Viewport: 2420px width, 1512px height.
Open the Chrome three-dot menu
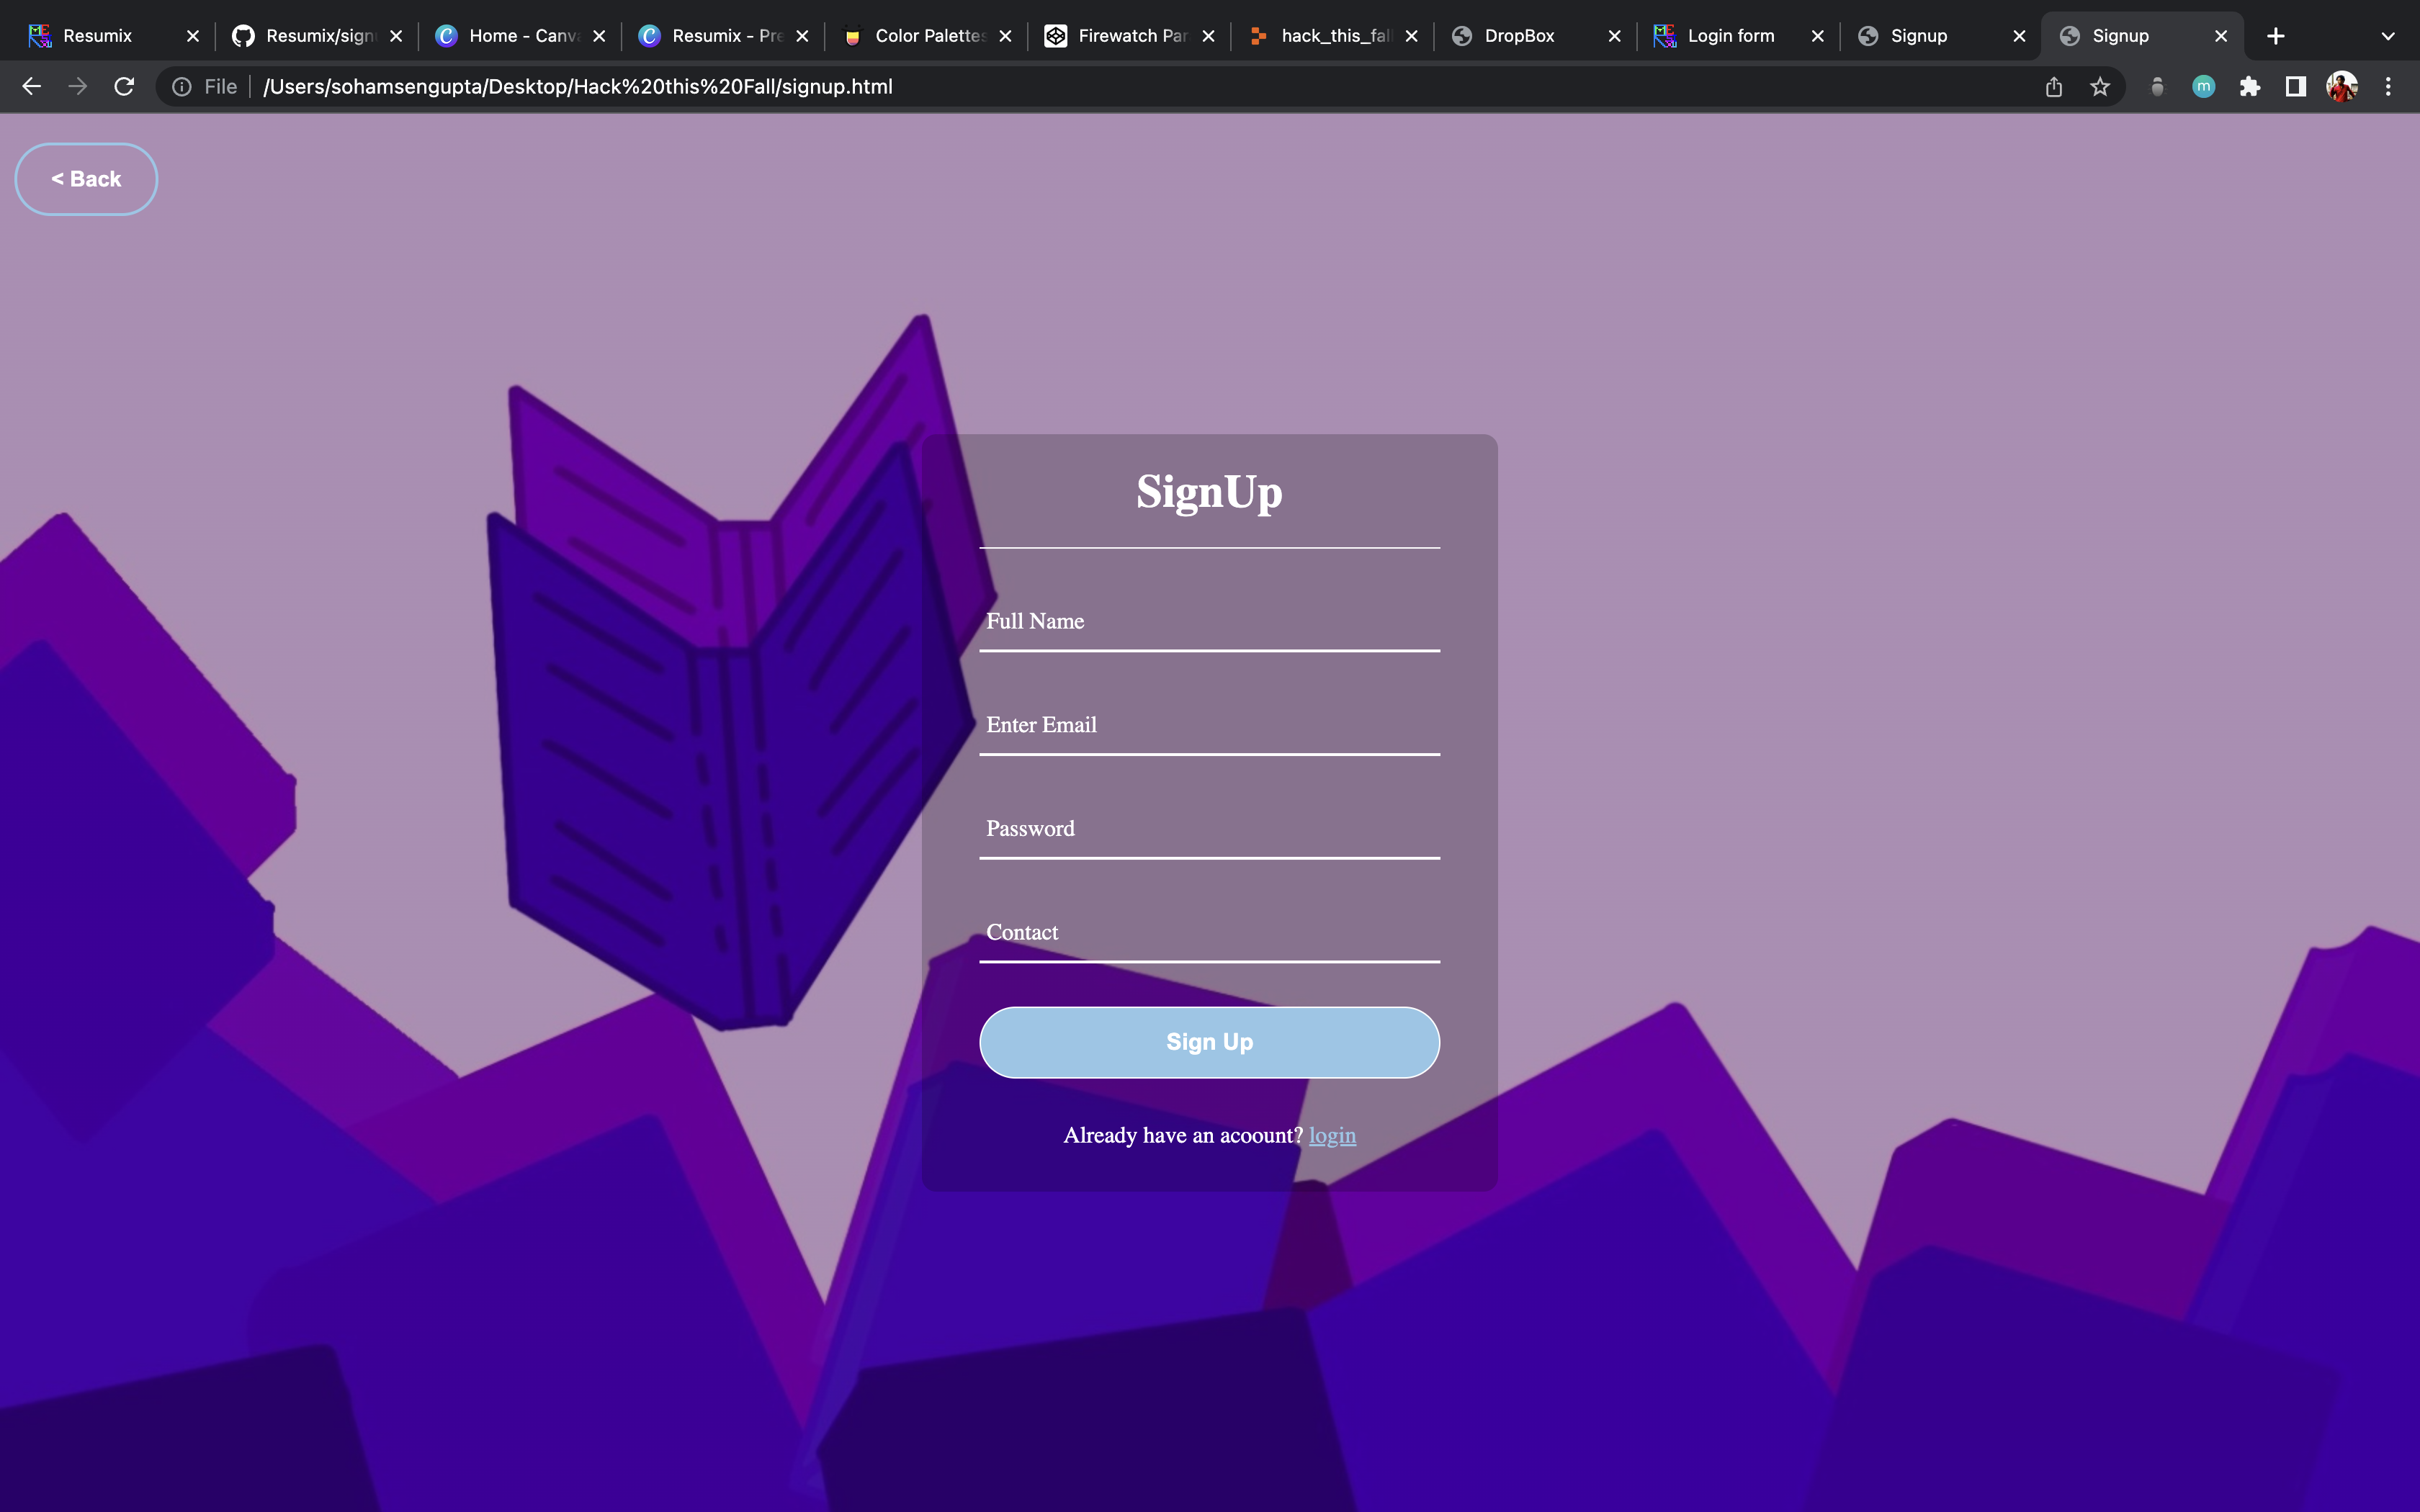point(2388,87)
